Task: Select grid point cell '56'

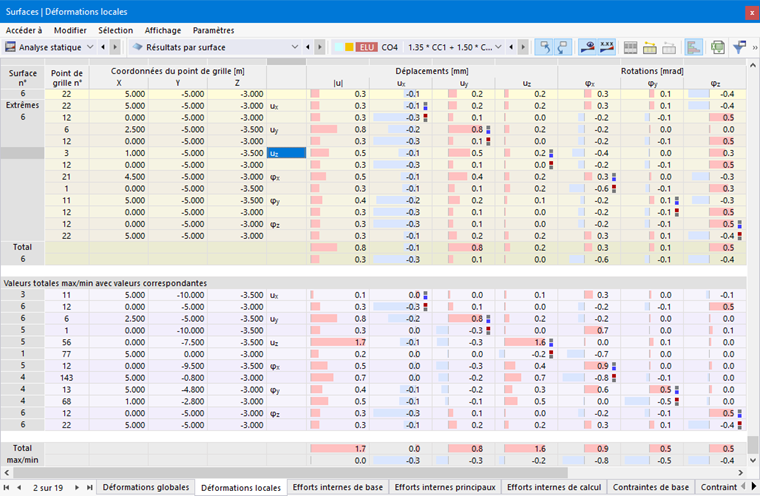Action: coord(66,342)
